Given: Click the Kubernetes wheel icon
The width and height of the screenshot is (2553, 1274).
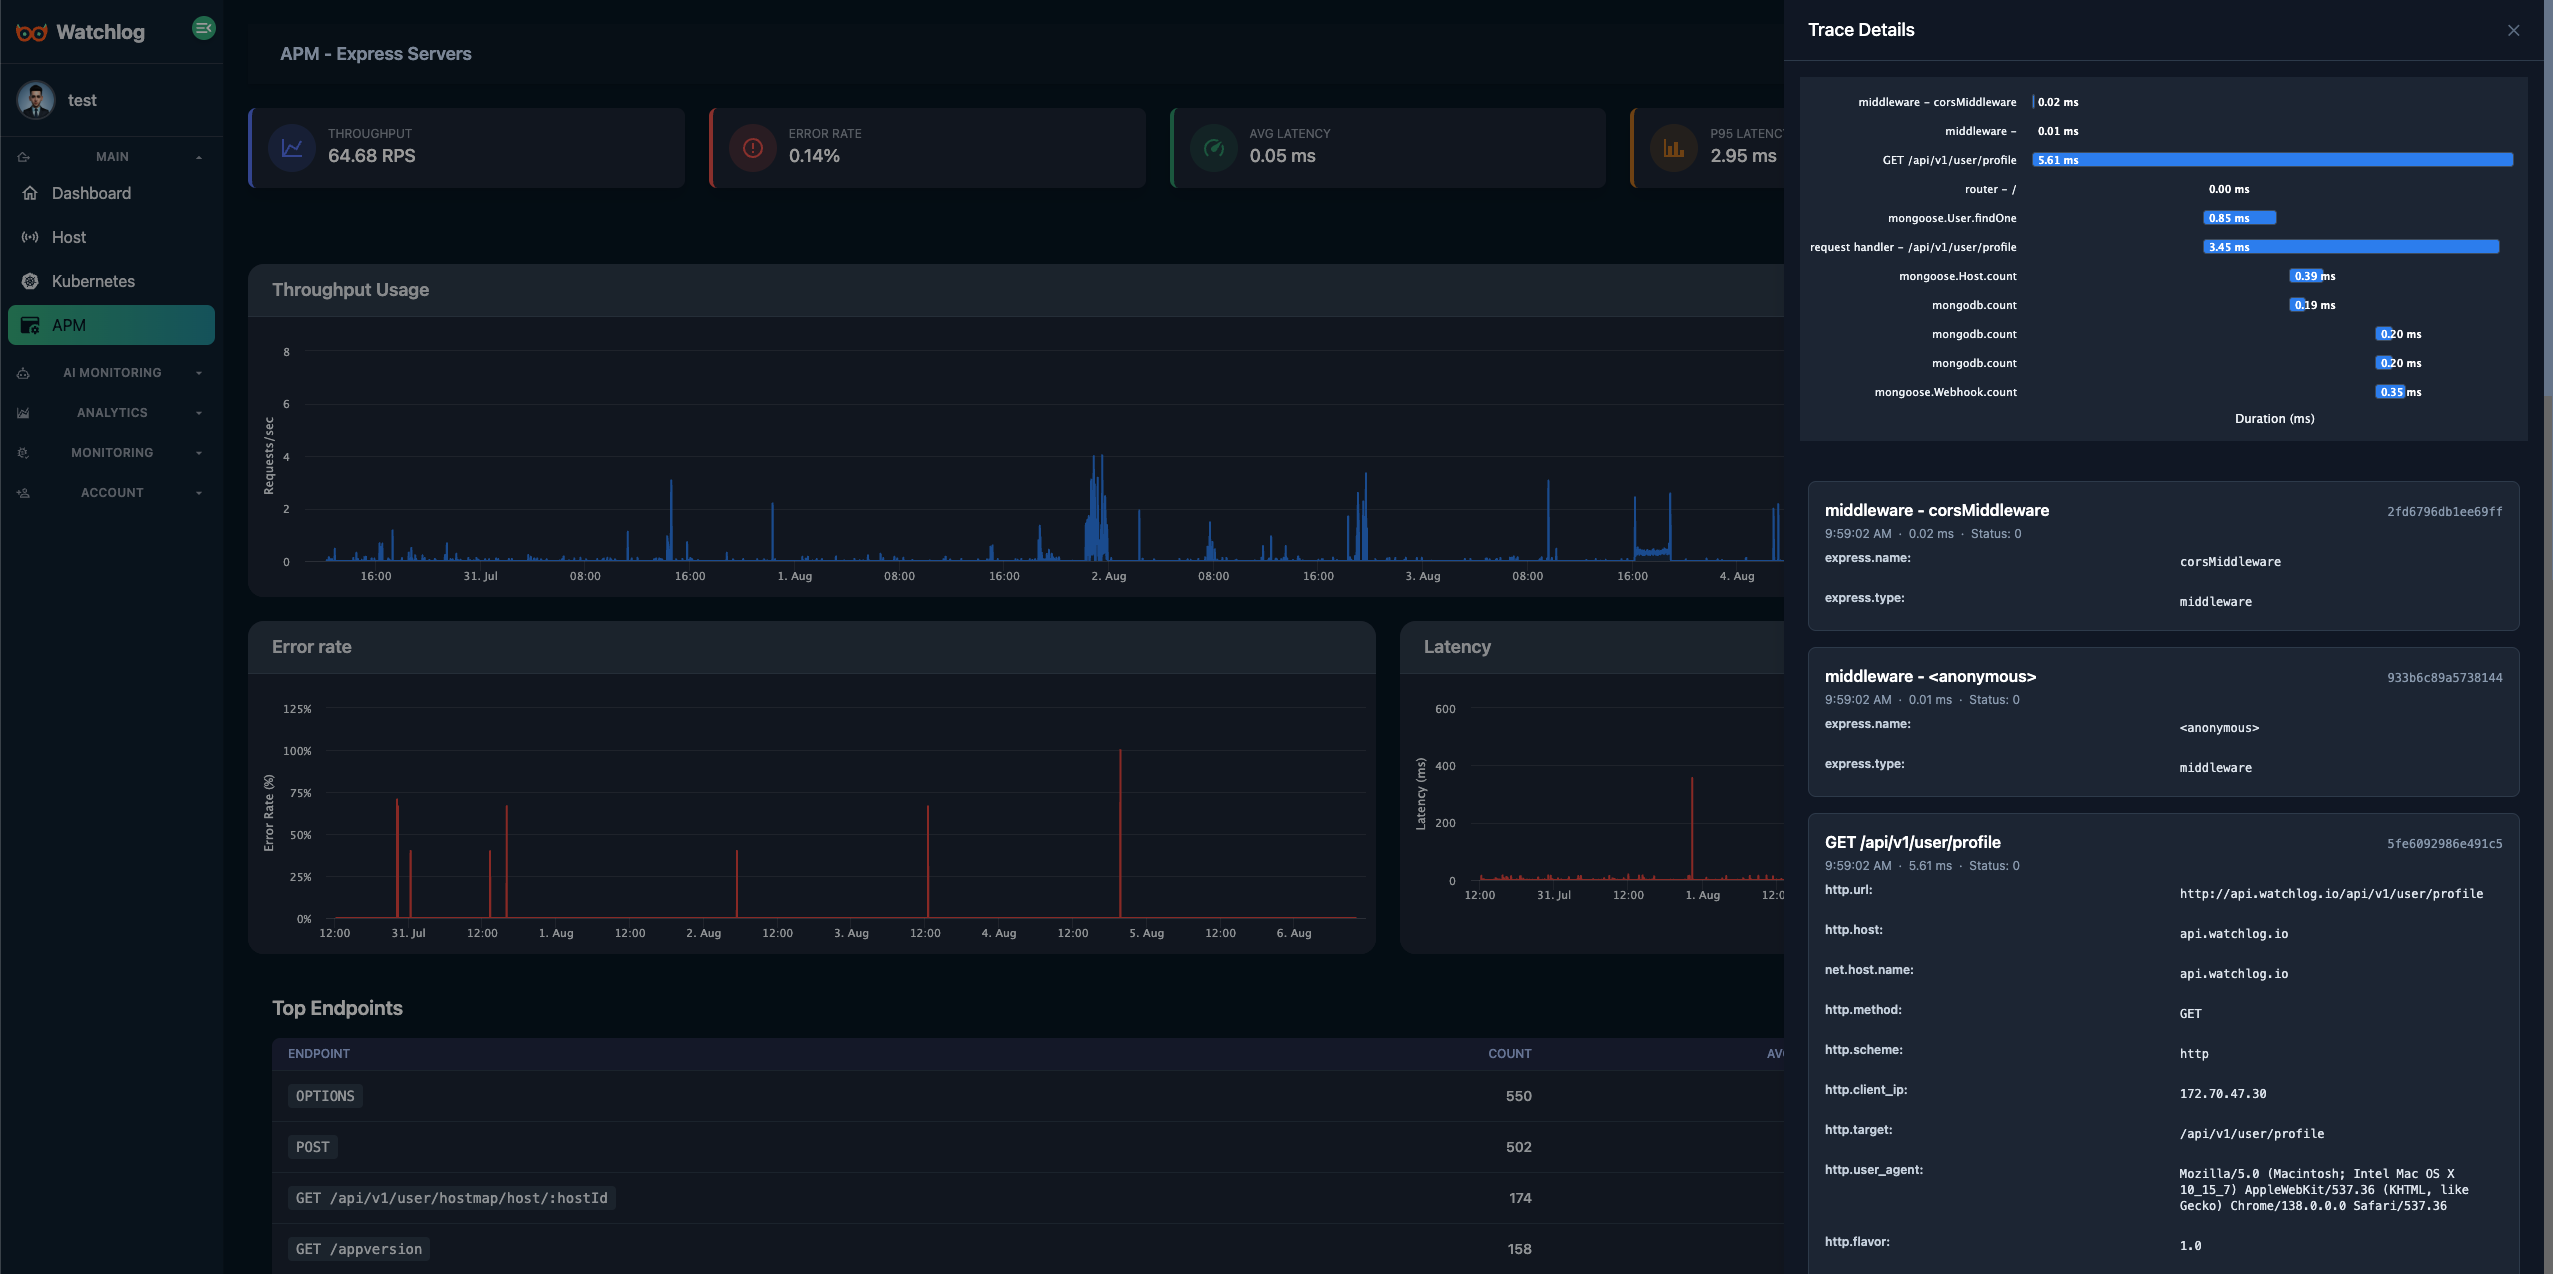Looking at the screenshot, I should point(30,281).
